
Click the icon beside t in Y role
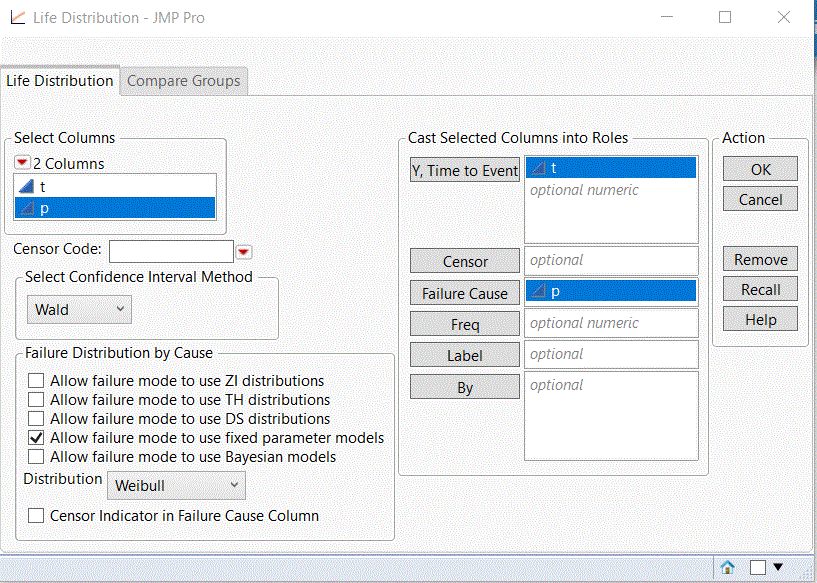coord(538,168)
